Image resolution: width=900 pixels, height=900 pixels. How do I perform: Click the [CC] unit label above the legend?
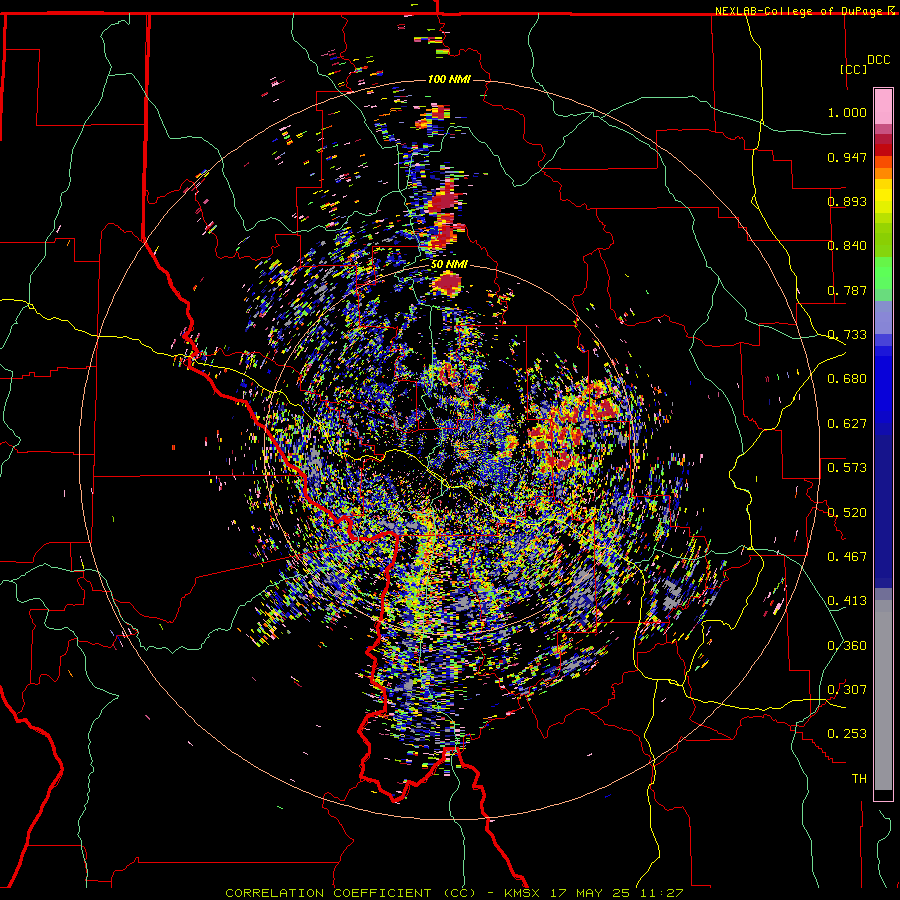[x=854, y=69]
